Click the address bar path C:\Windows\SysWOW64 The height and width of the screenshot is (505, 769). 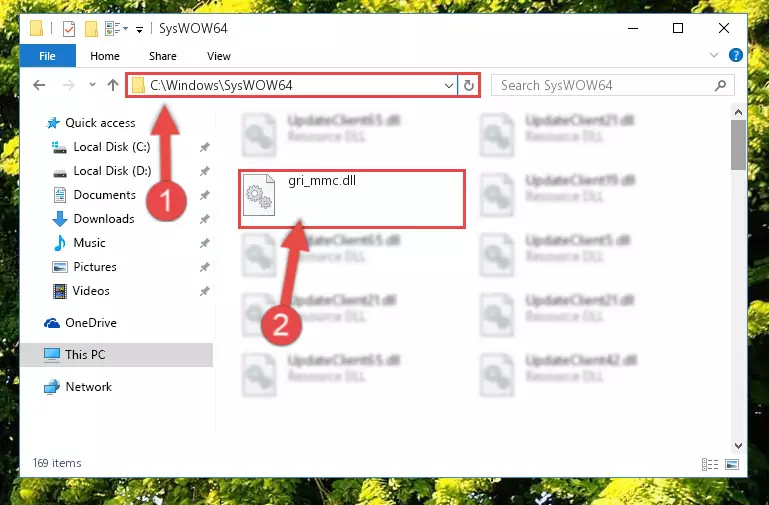[x=221, y=85]
